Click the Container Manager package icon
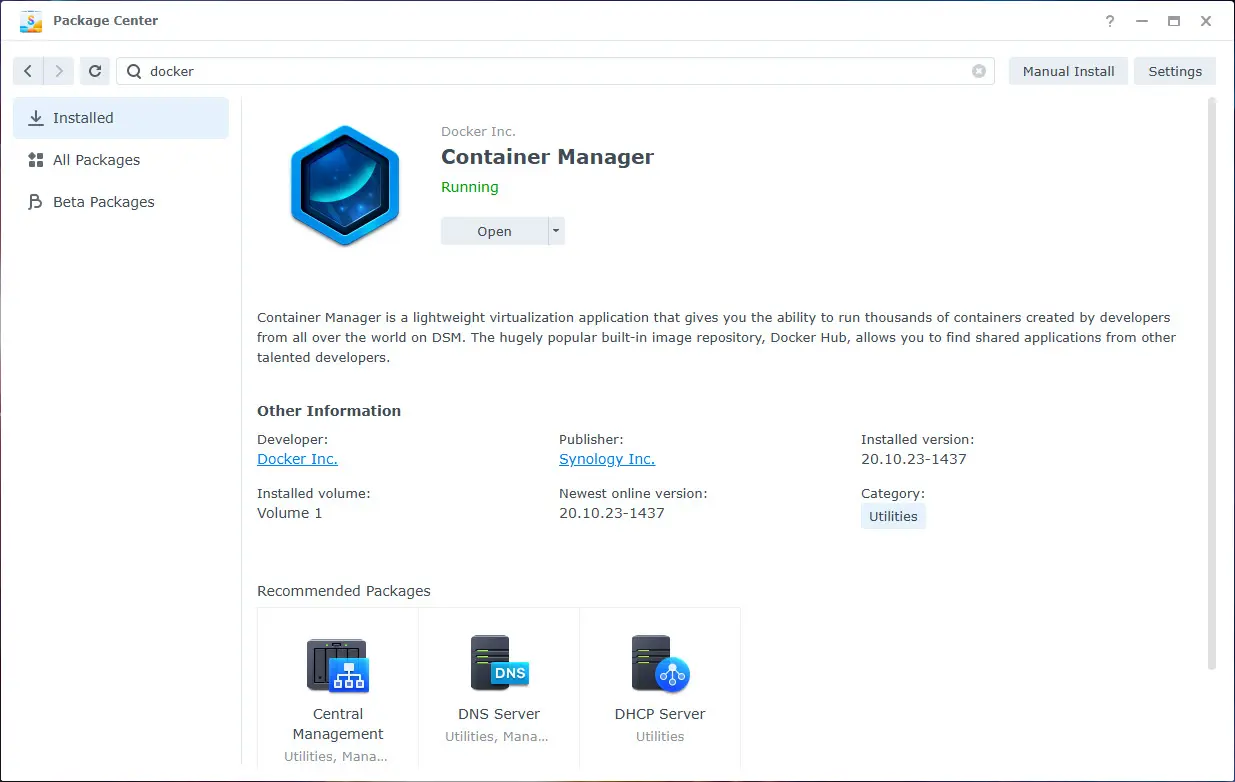 [x=345, y=186]
